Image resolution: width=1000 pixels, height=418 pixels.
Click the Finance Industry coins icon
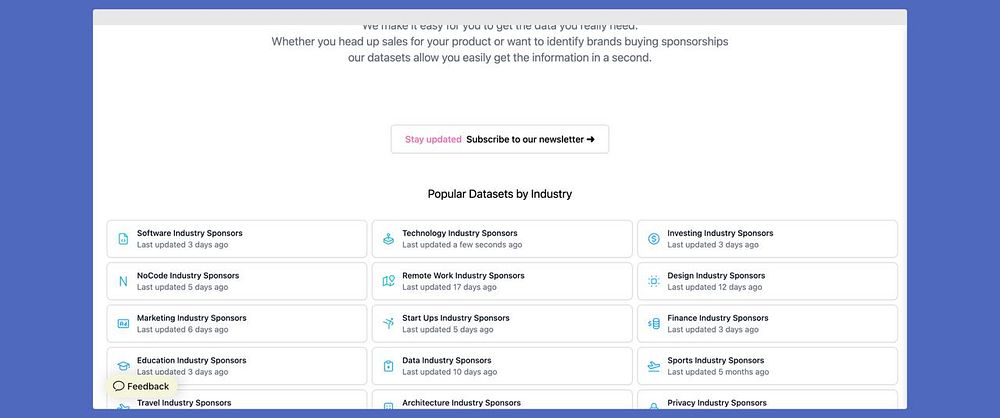pos(653,324)
